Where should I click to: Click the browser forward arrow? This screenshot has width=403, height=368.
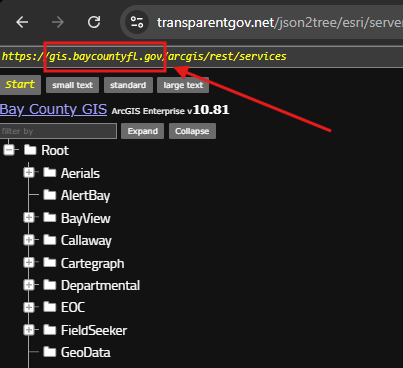pyautogui.click(x=58, y=22)
